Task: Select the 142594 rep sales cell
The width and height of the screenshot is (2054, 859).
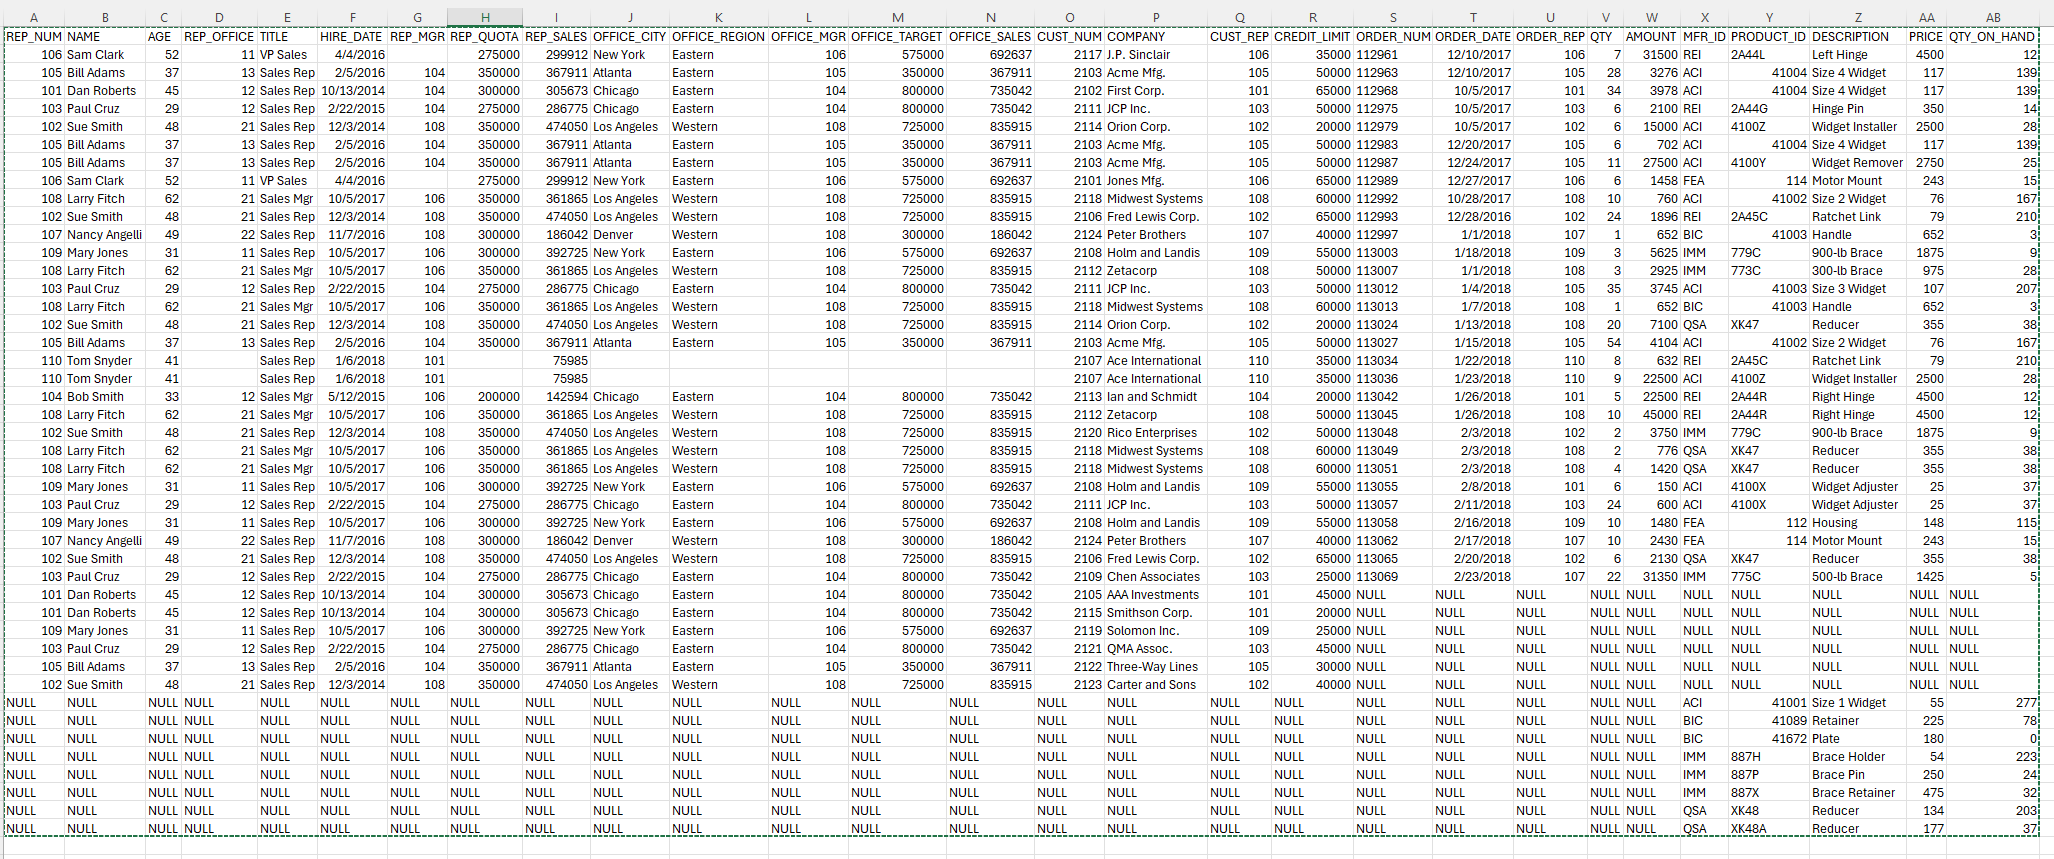Action: [x=556, y=396]
